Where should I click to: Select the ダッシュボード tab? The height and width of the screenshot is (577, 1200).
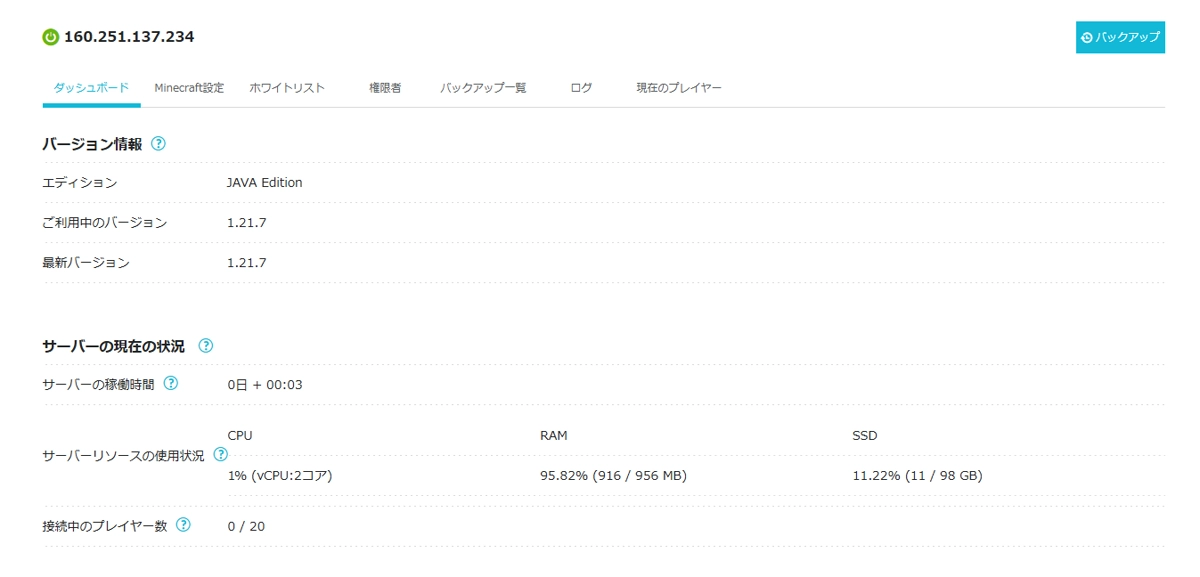(91, 88)
